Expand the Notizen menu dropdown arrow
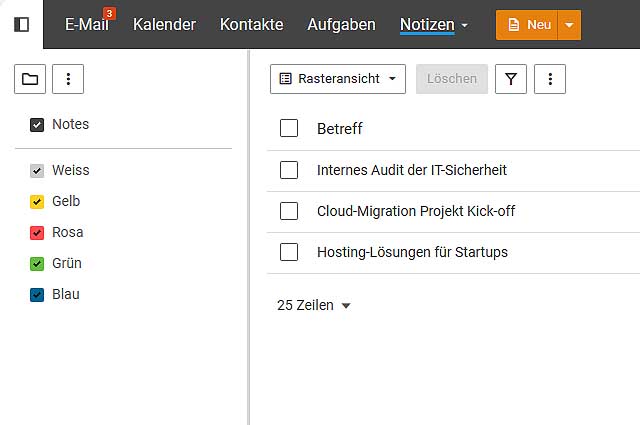 (x=464, y=25)
